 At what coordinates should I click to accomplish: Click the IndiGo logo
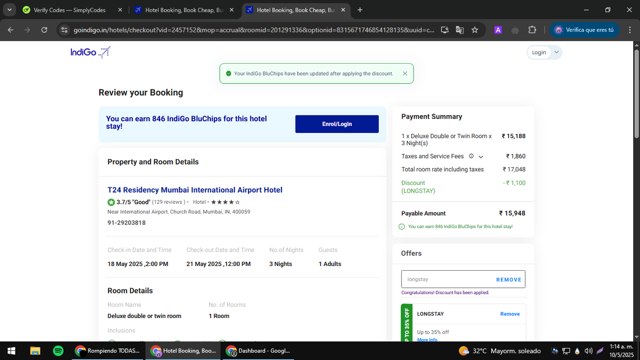point(90,52)
